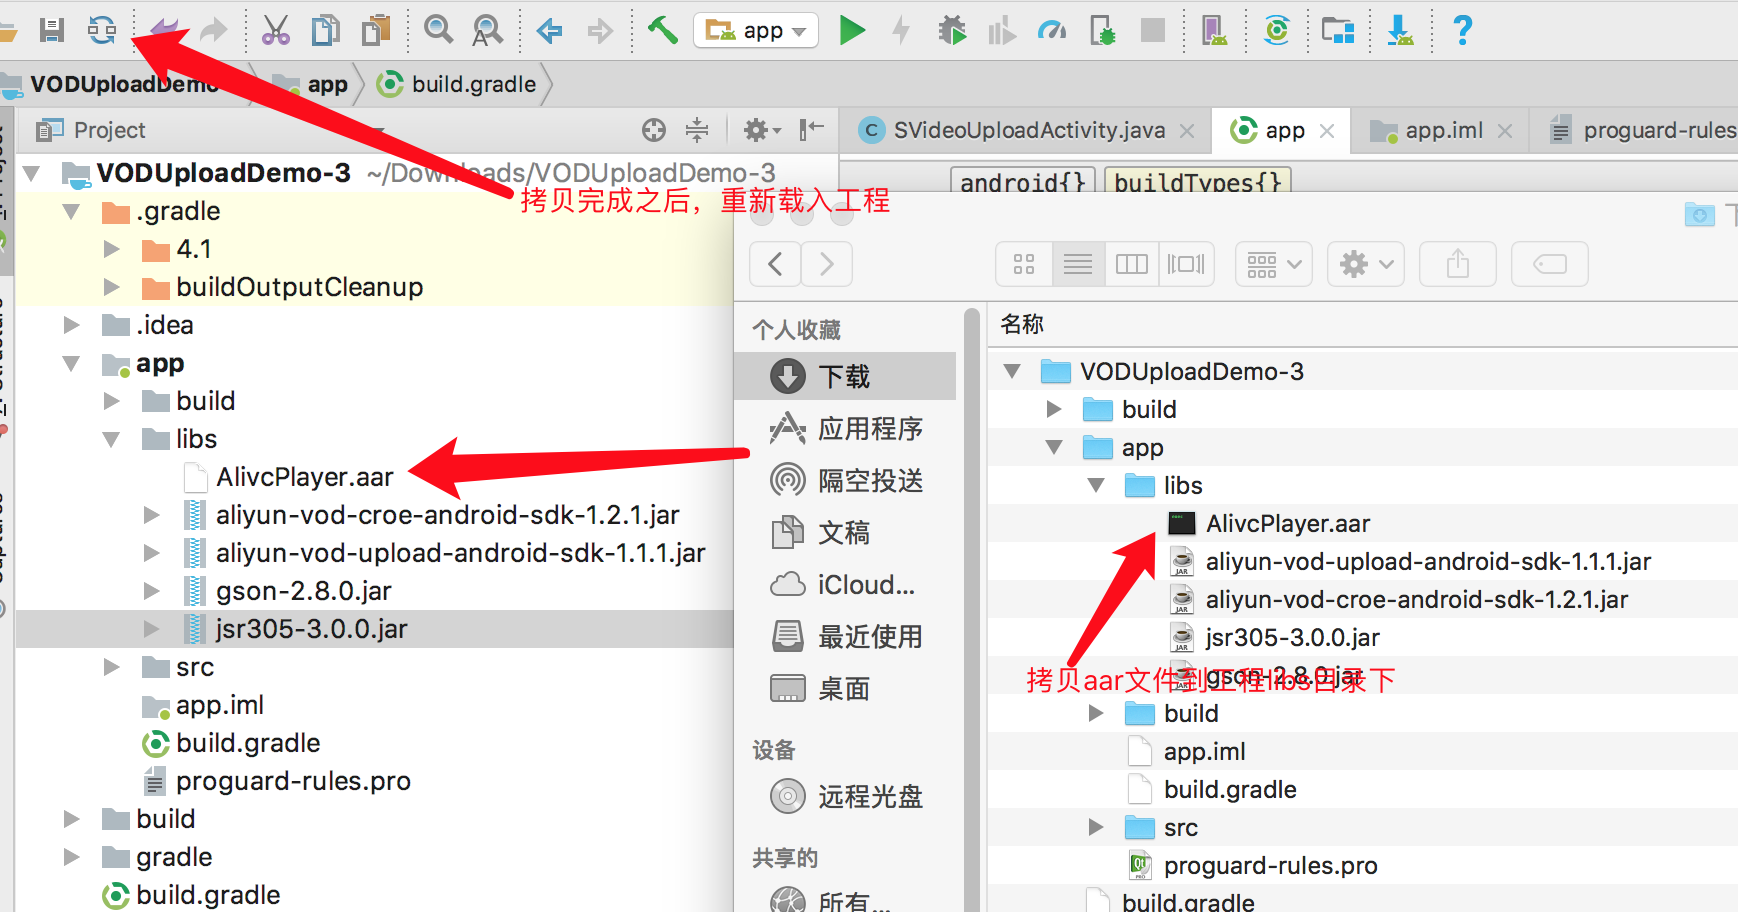This screenshot has width=1738, height=912.
Task: Click Finder's share button
Action: [1458, 264]
